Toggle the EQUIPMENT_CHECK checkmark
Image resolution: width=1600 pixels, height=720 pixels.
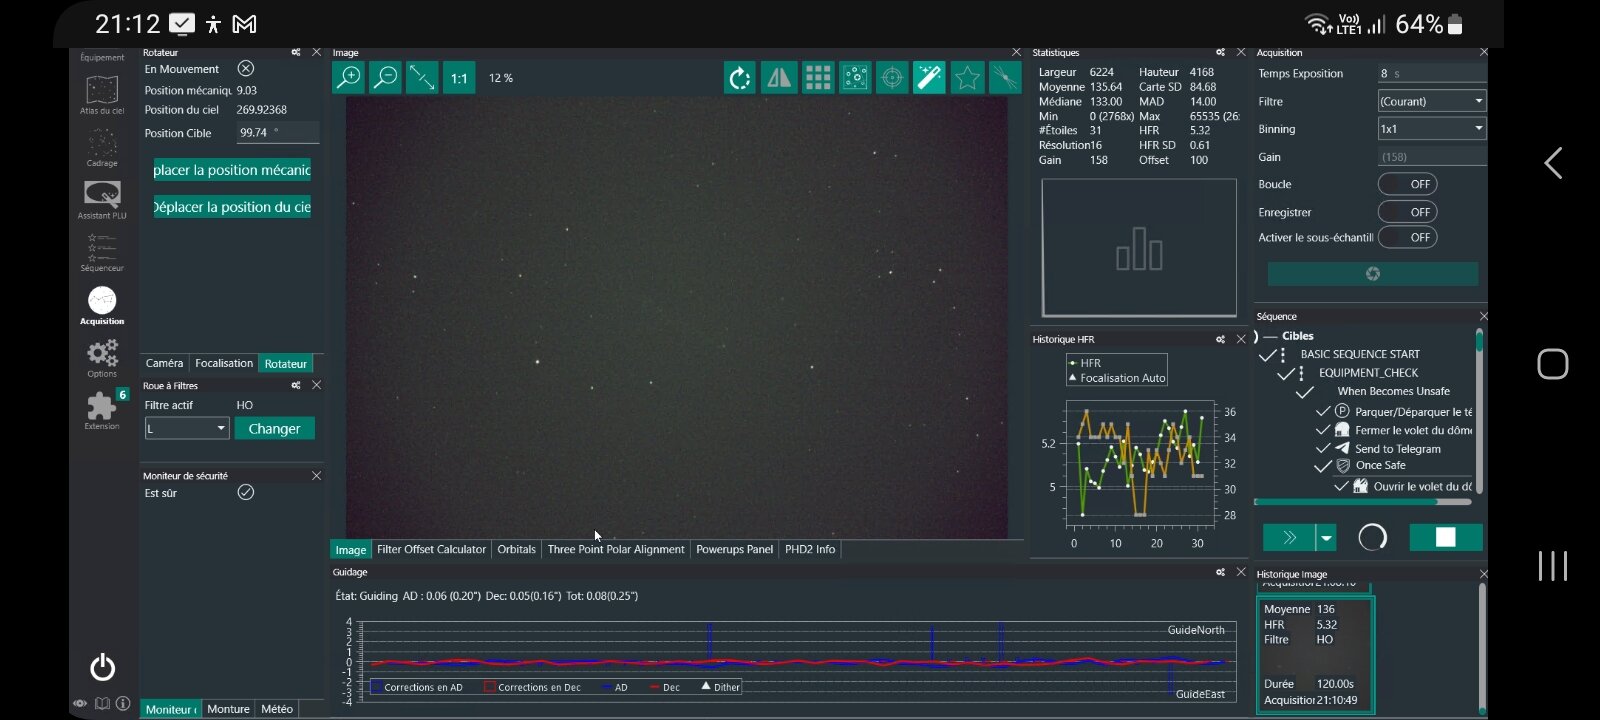tap(1286, 373)
